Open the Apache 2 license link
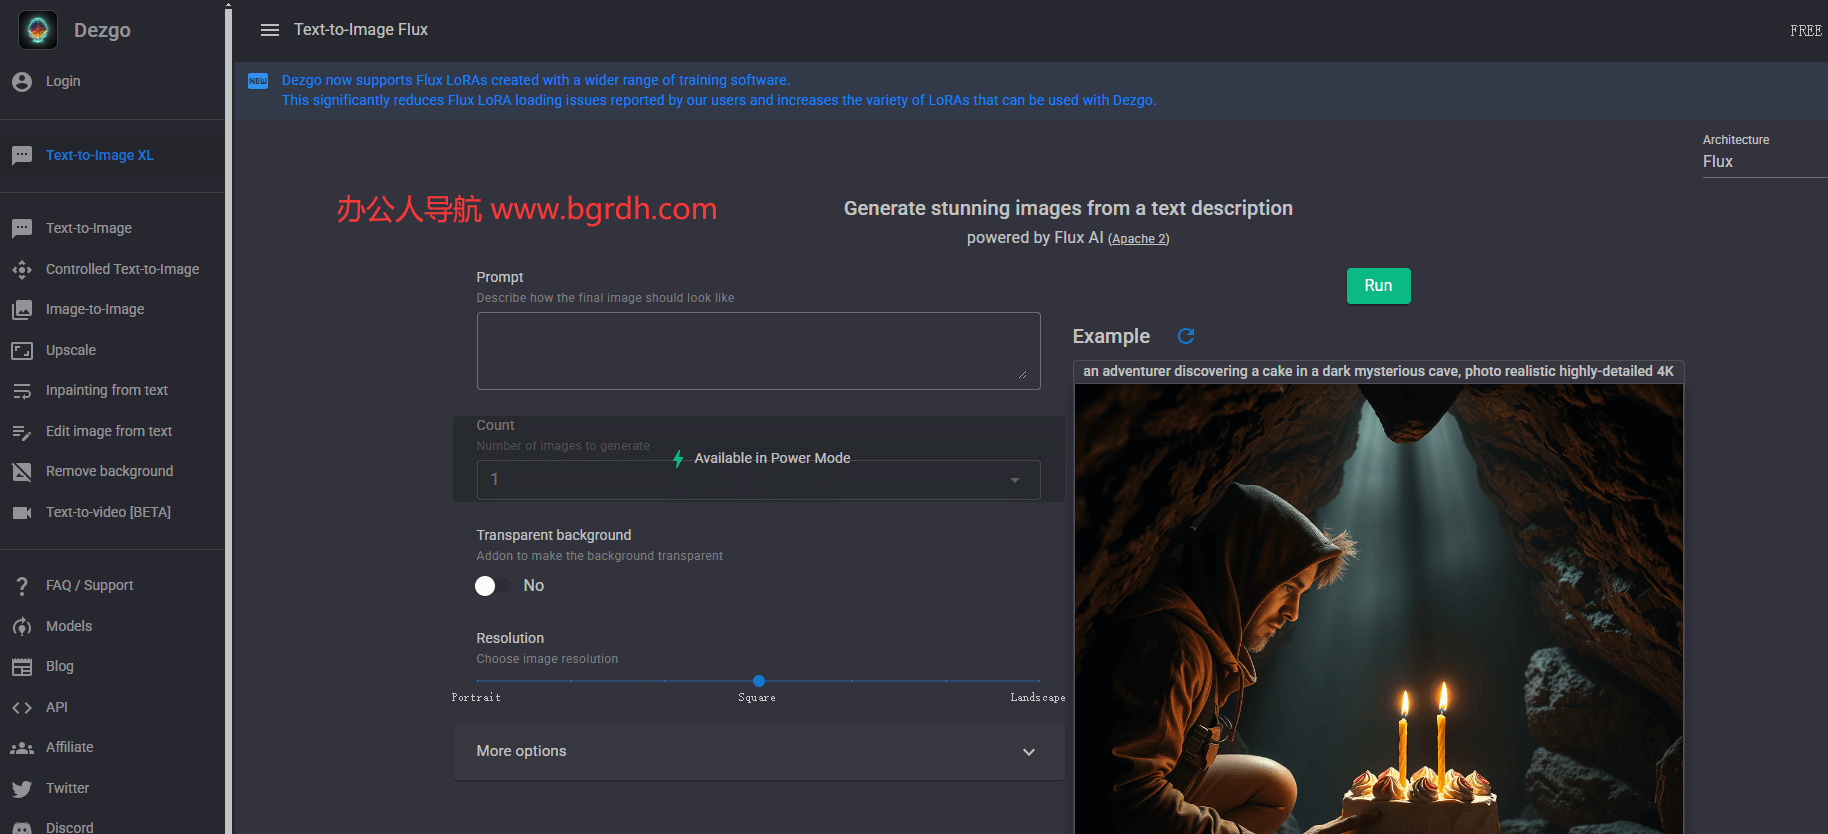 [1138, 239]
